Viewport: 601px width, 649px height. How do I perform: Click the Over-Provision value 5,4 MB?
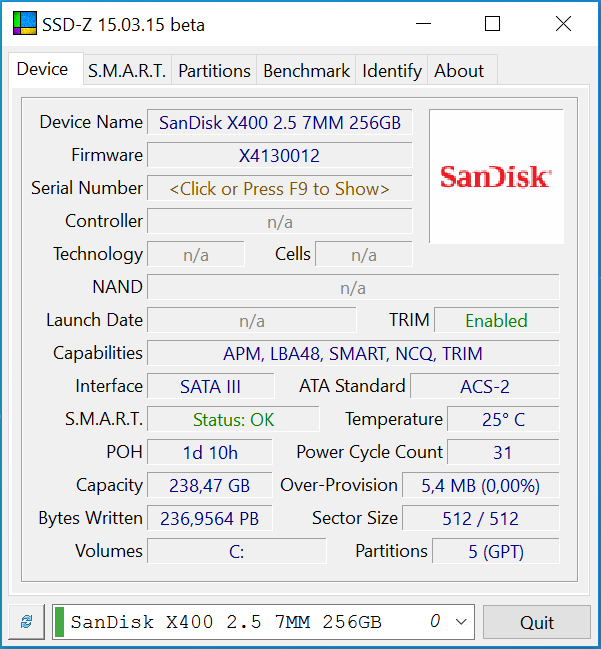click(x=481, y=485)
